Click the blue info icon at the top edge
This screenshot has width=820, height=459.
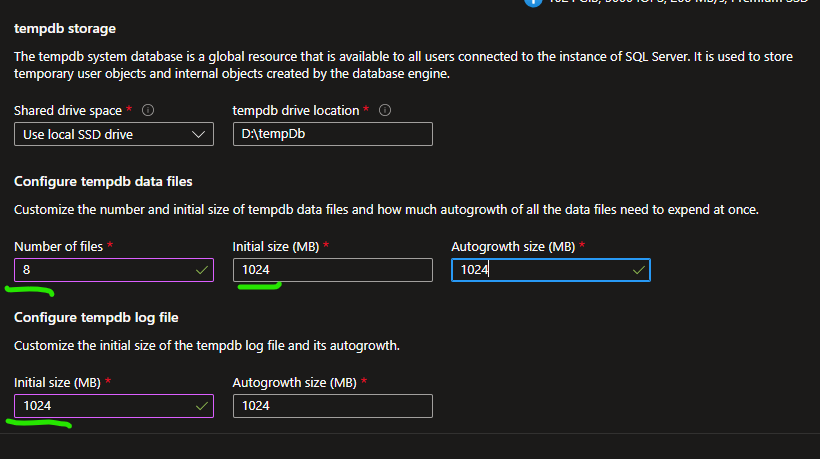[x=533, y=3]
